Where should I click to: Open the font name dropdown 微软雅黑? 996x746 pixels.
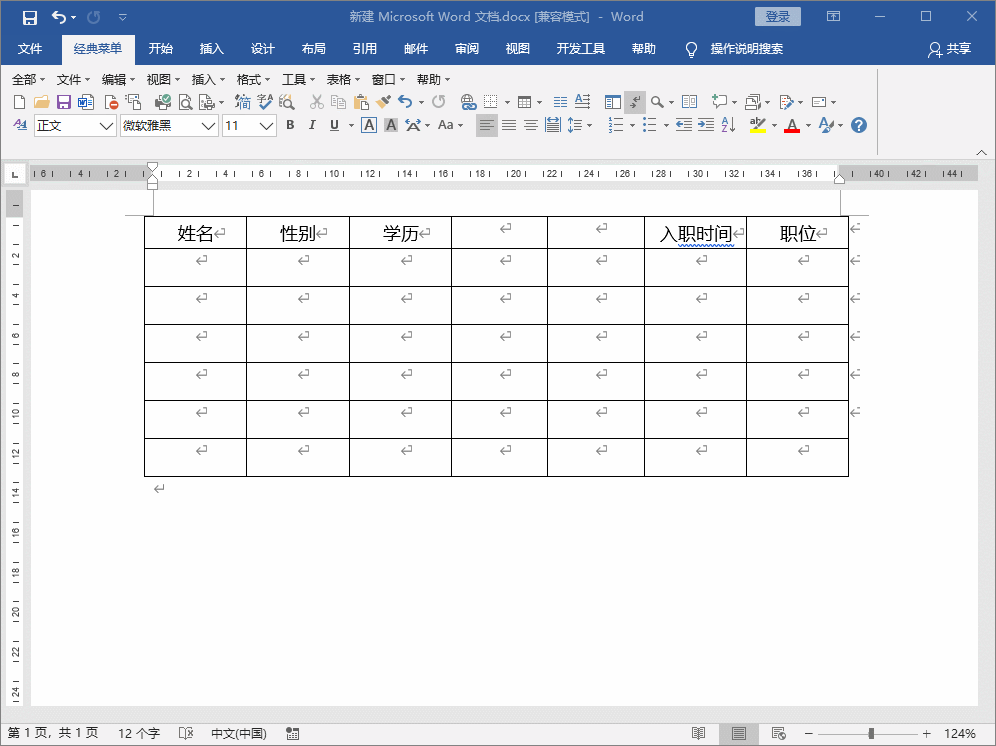[x=168, y=125]
